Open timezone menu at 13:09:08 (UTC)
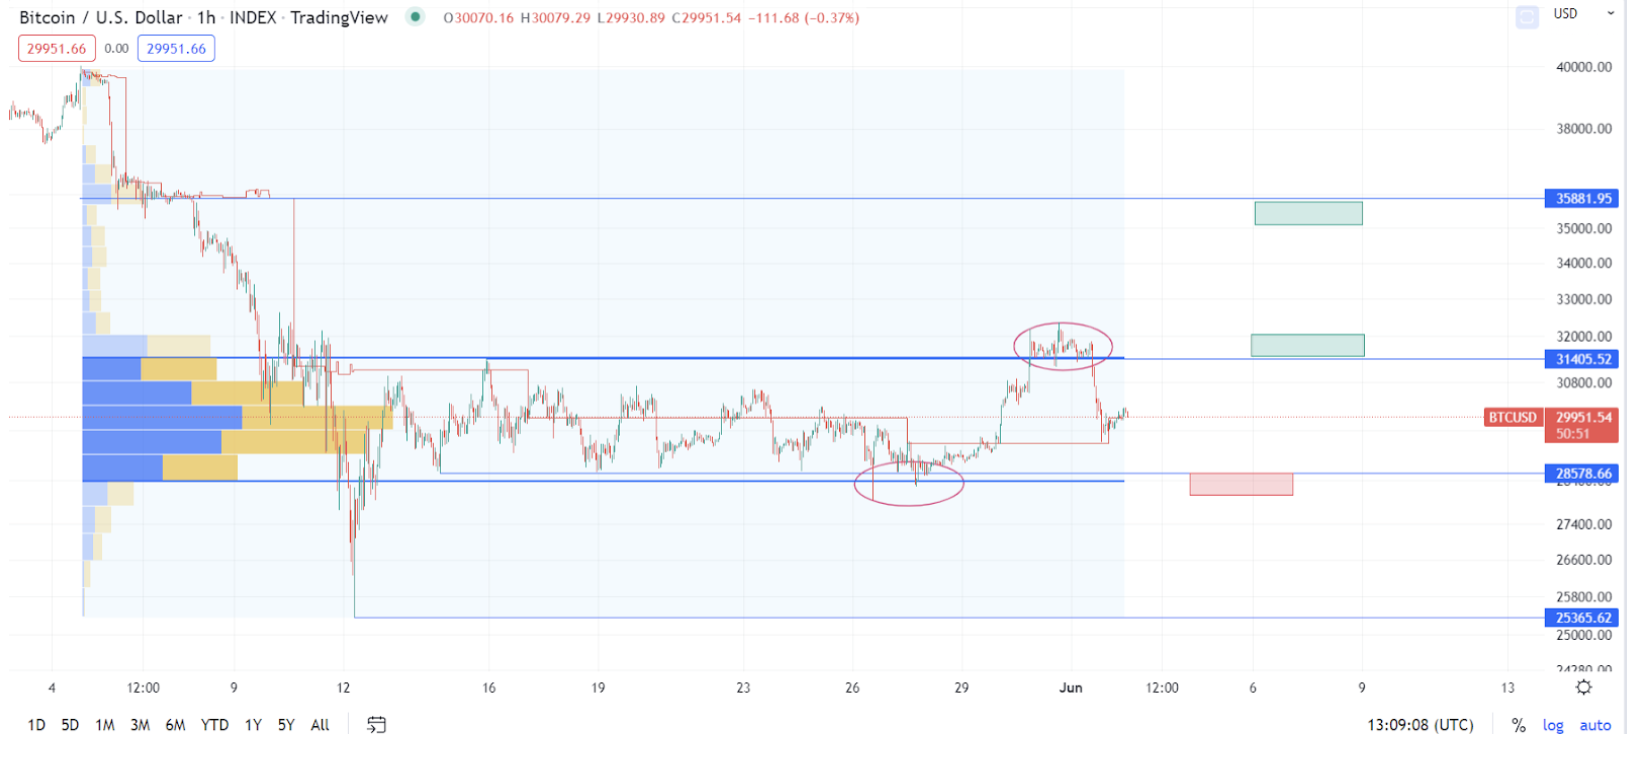This screenshot has height=762, width=1634. point(1420,725)
